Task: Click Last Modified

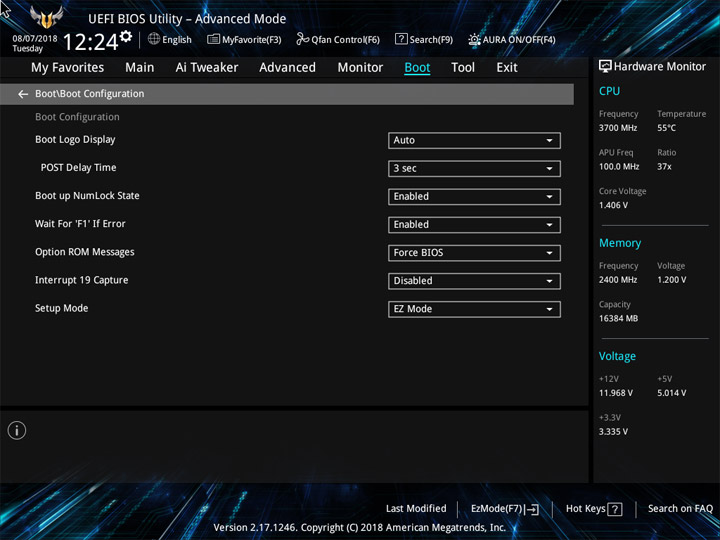Action: click(416, 509)
